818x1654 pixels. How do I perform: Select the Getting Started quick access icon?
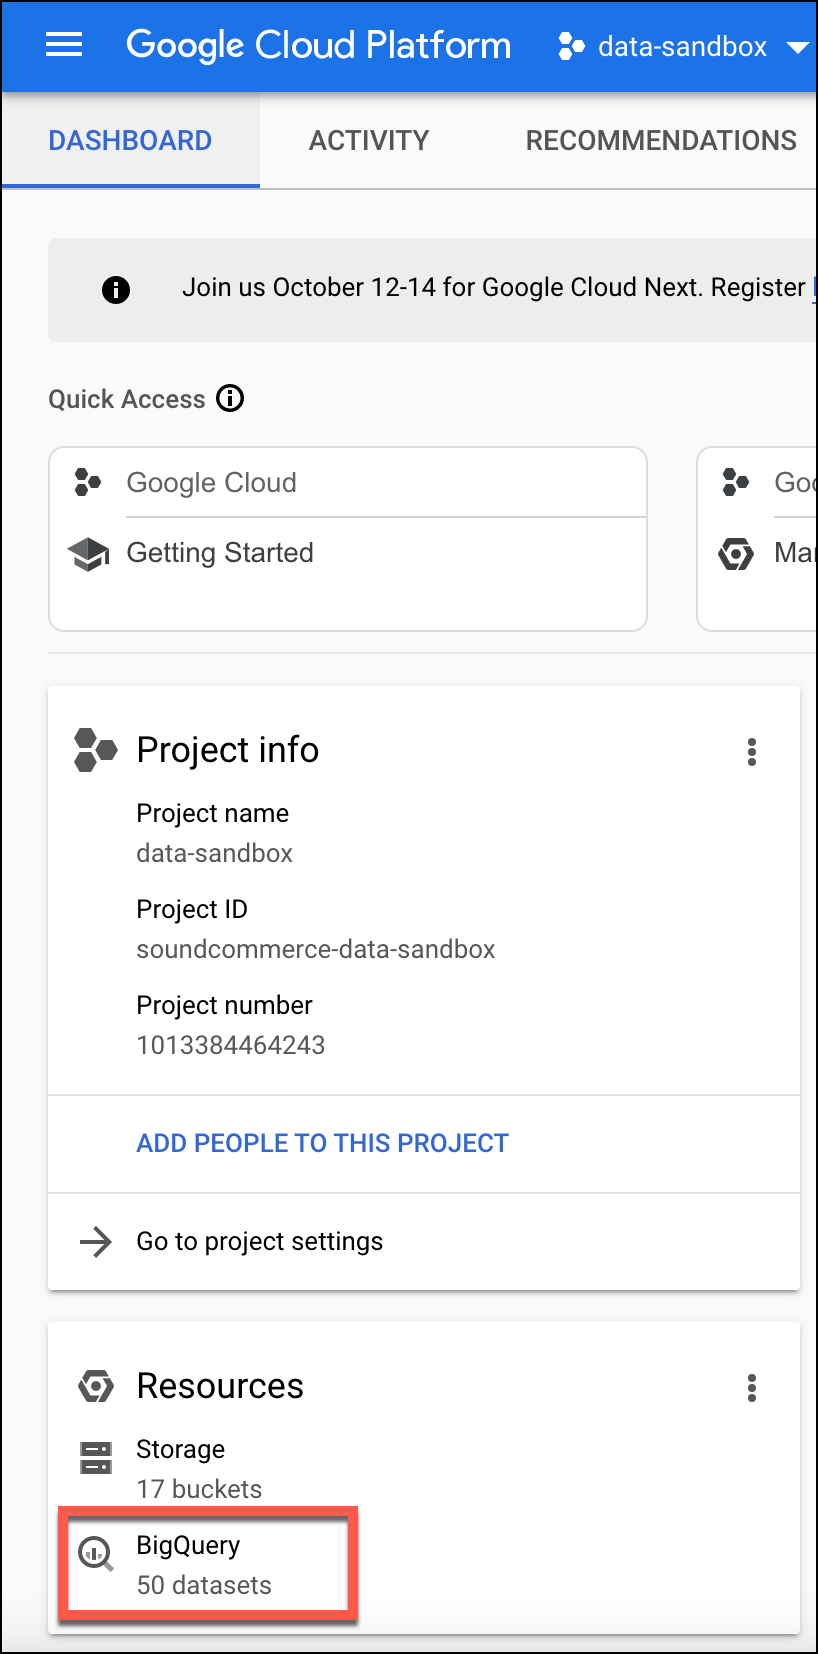(88, 553)
